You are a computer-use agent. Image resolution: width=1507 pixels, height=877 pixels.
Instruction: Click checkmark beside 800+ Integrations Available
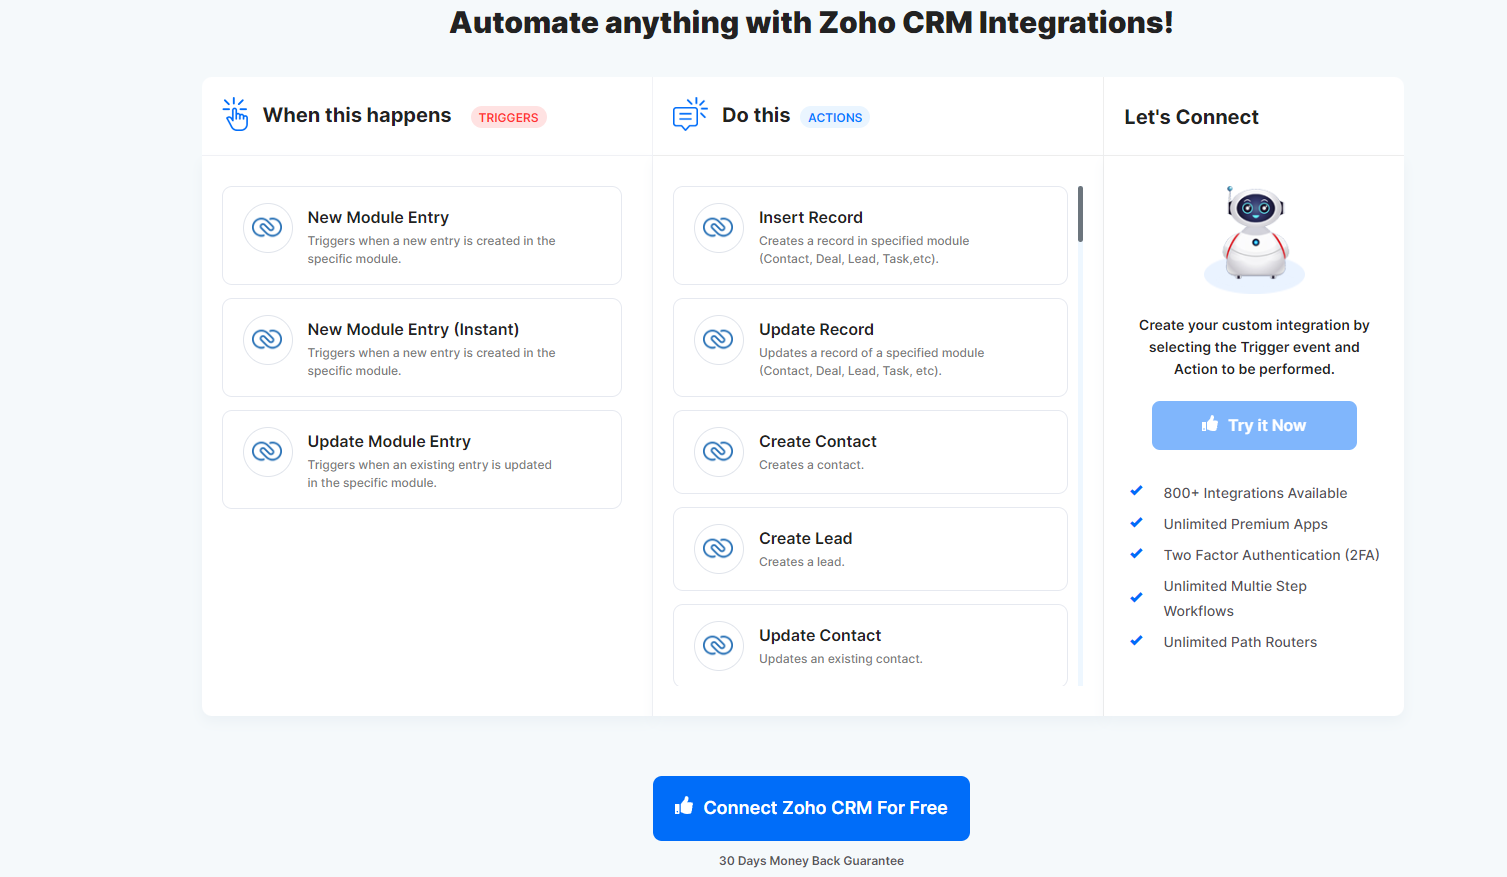click(x=1136, y=491)
